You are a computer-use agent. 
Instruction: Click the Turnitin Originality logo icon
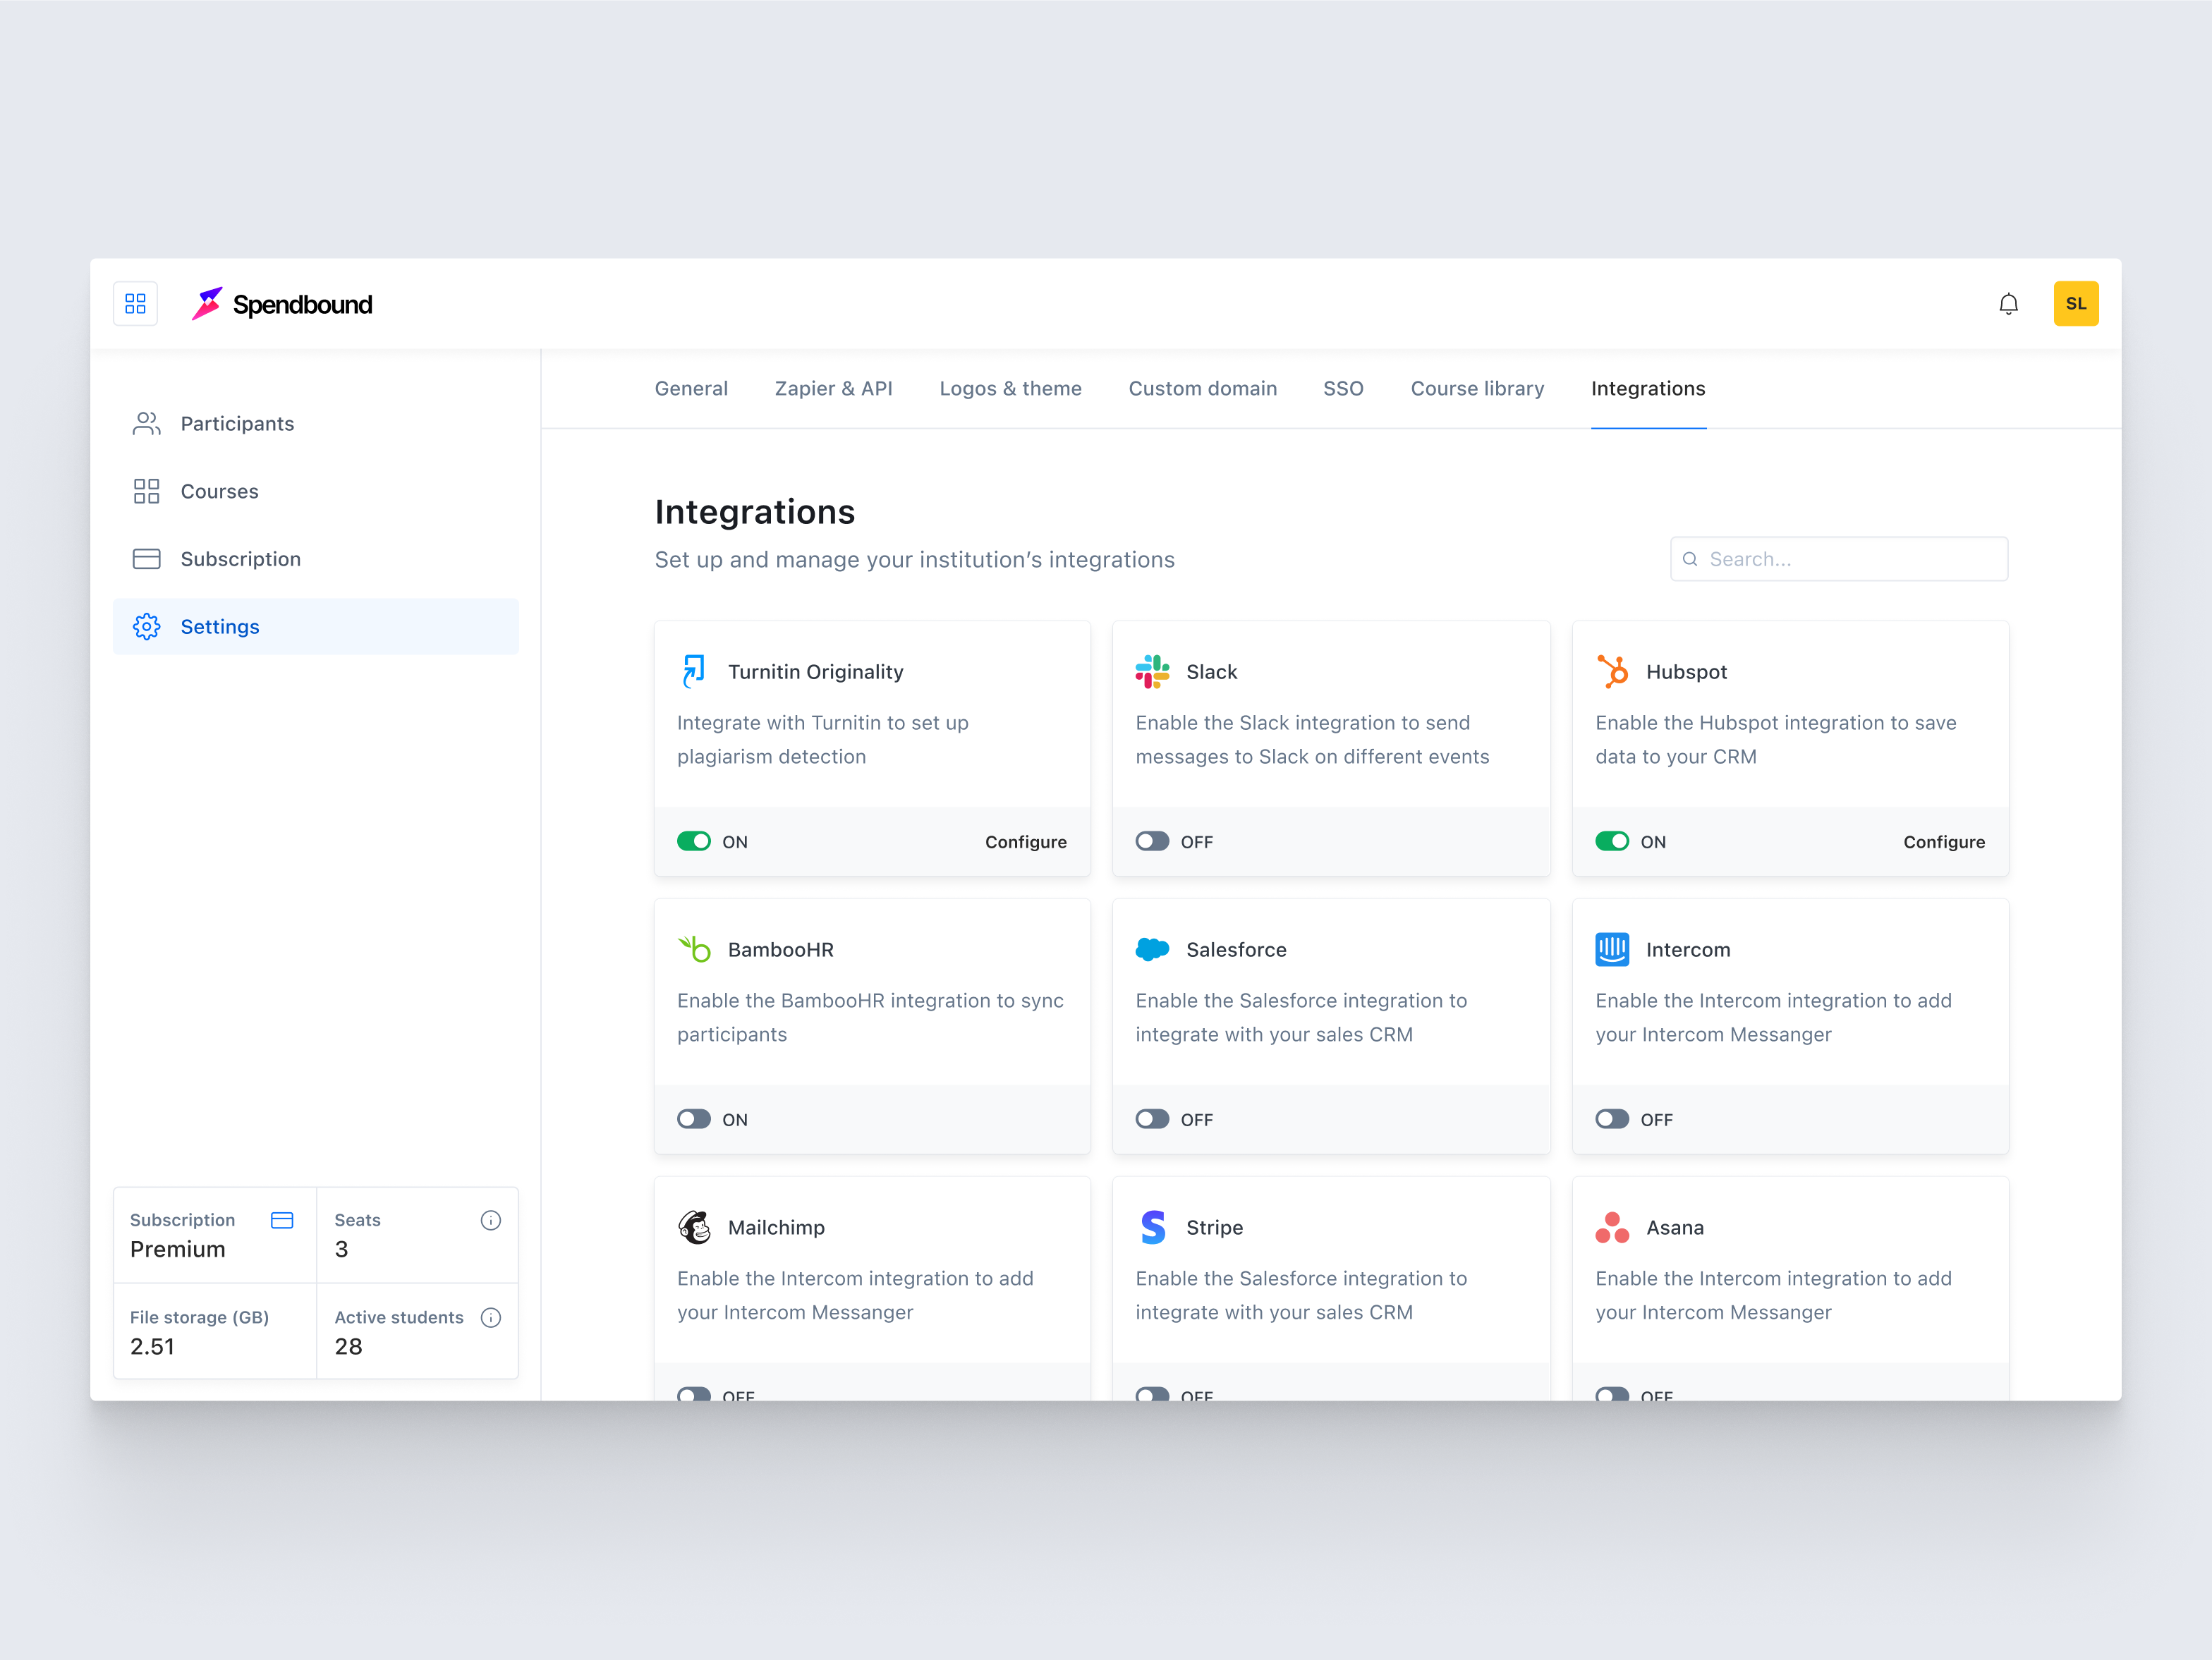click(694, 671)
